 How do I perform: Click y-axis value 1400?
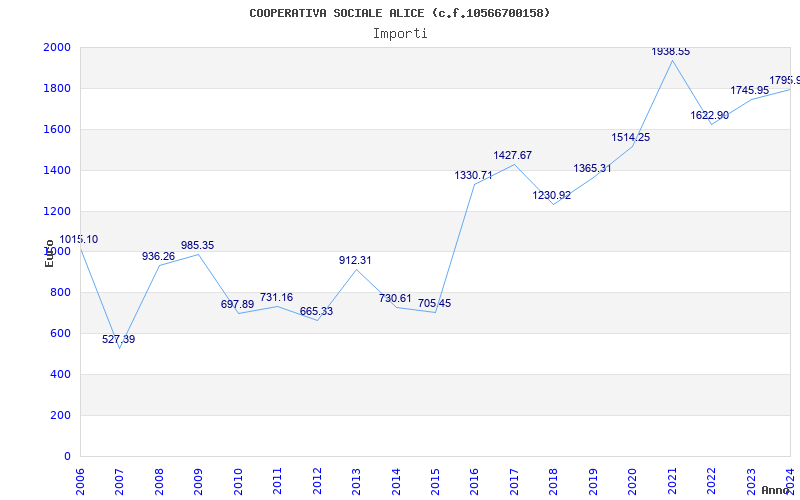pos(57,170)
